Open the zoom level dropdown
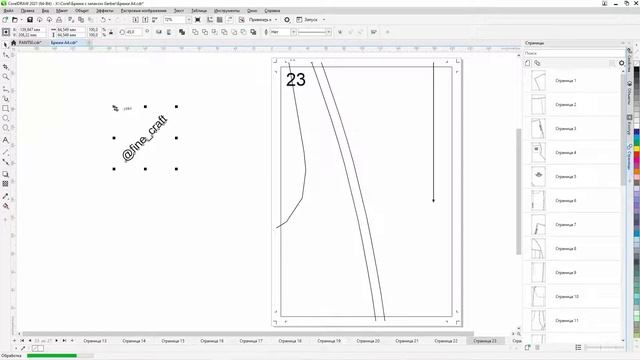Viewport: 640px width, 360px height. click(189, 20)
